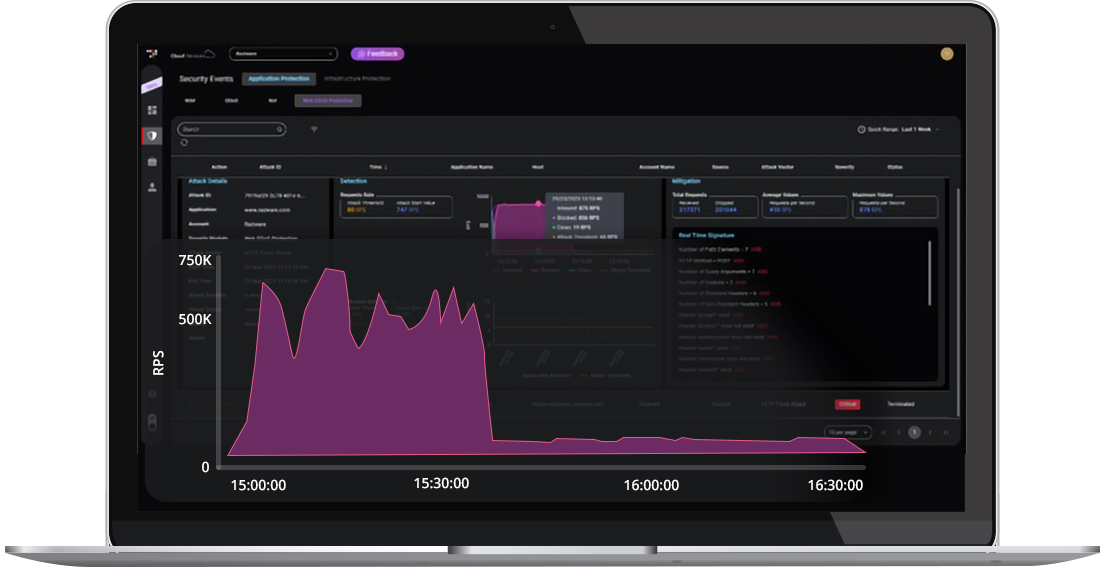
Task: Toggle the switch at sidebar bottom
Action: tap(152, 422)
